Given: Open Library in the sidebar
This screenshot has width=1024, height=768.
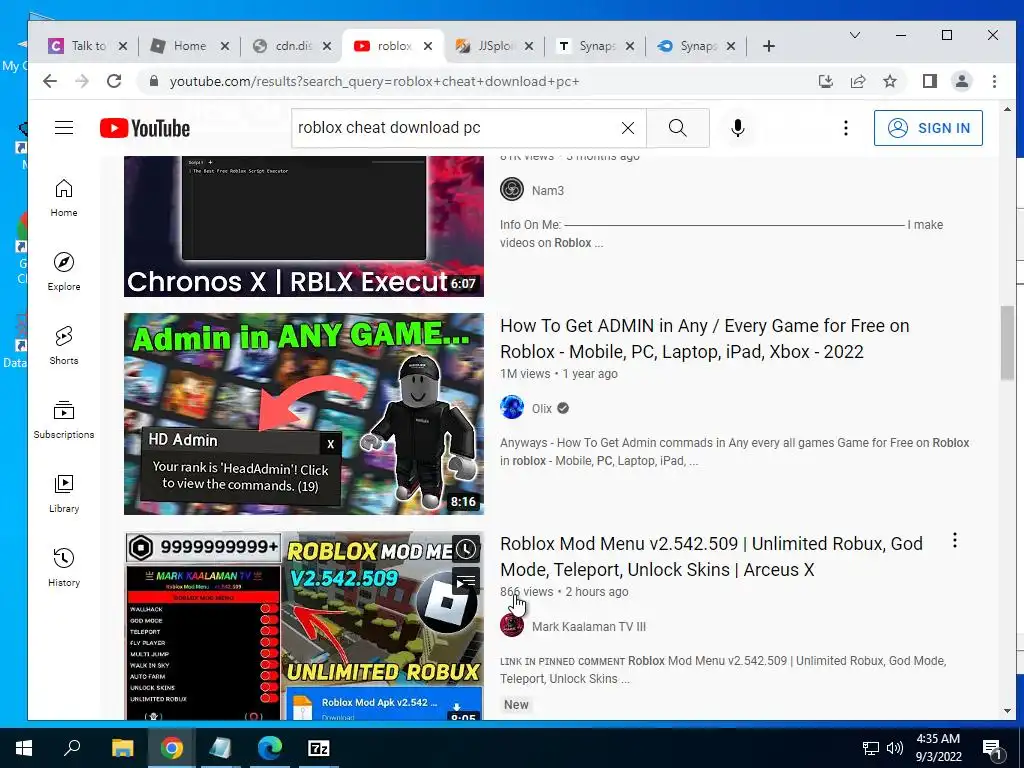Looking at the screenshot, I should pos(64,494).
